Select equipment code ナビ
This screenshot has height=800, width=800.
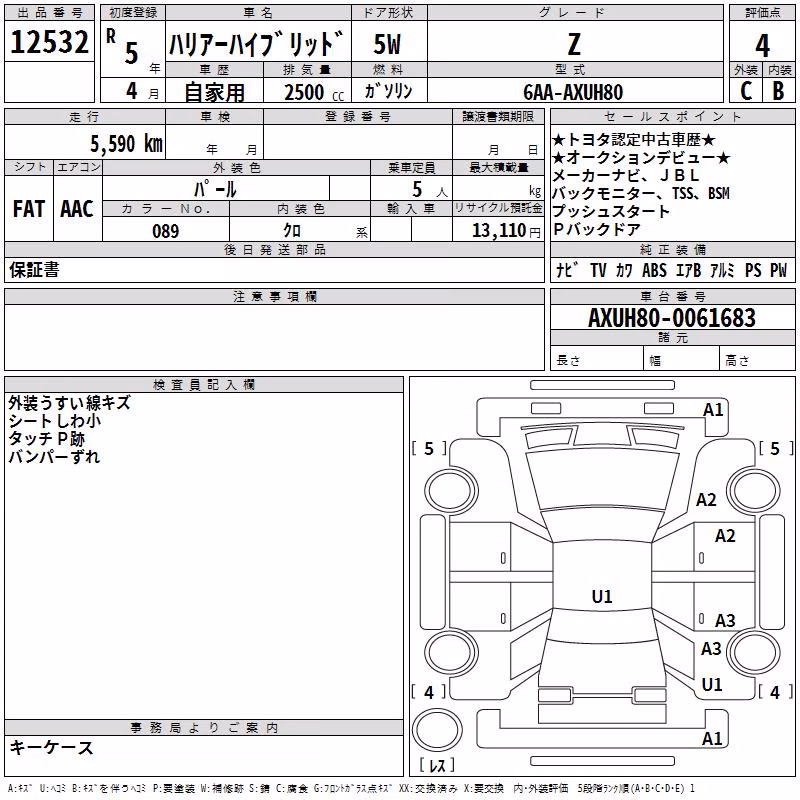pos(567,270)
